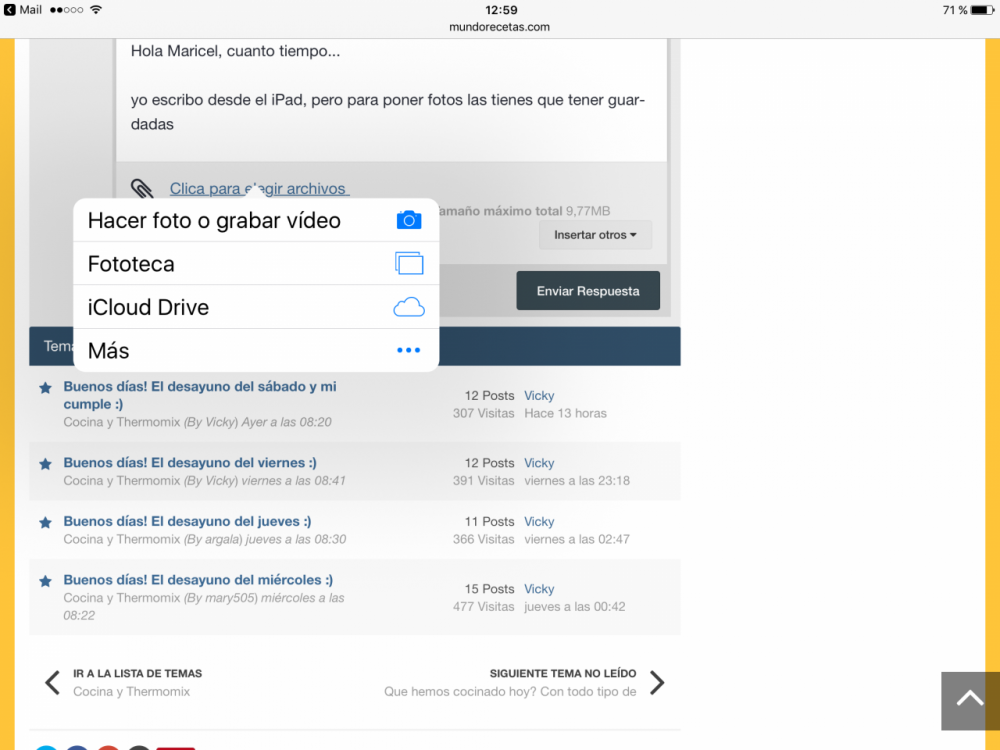The width and height of the screenshot is (1000, 750).
Task: Click the star beside desayuno del jueves
Action: click(x=45, y=522)
